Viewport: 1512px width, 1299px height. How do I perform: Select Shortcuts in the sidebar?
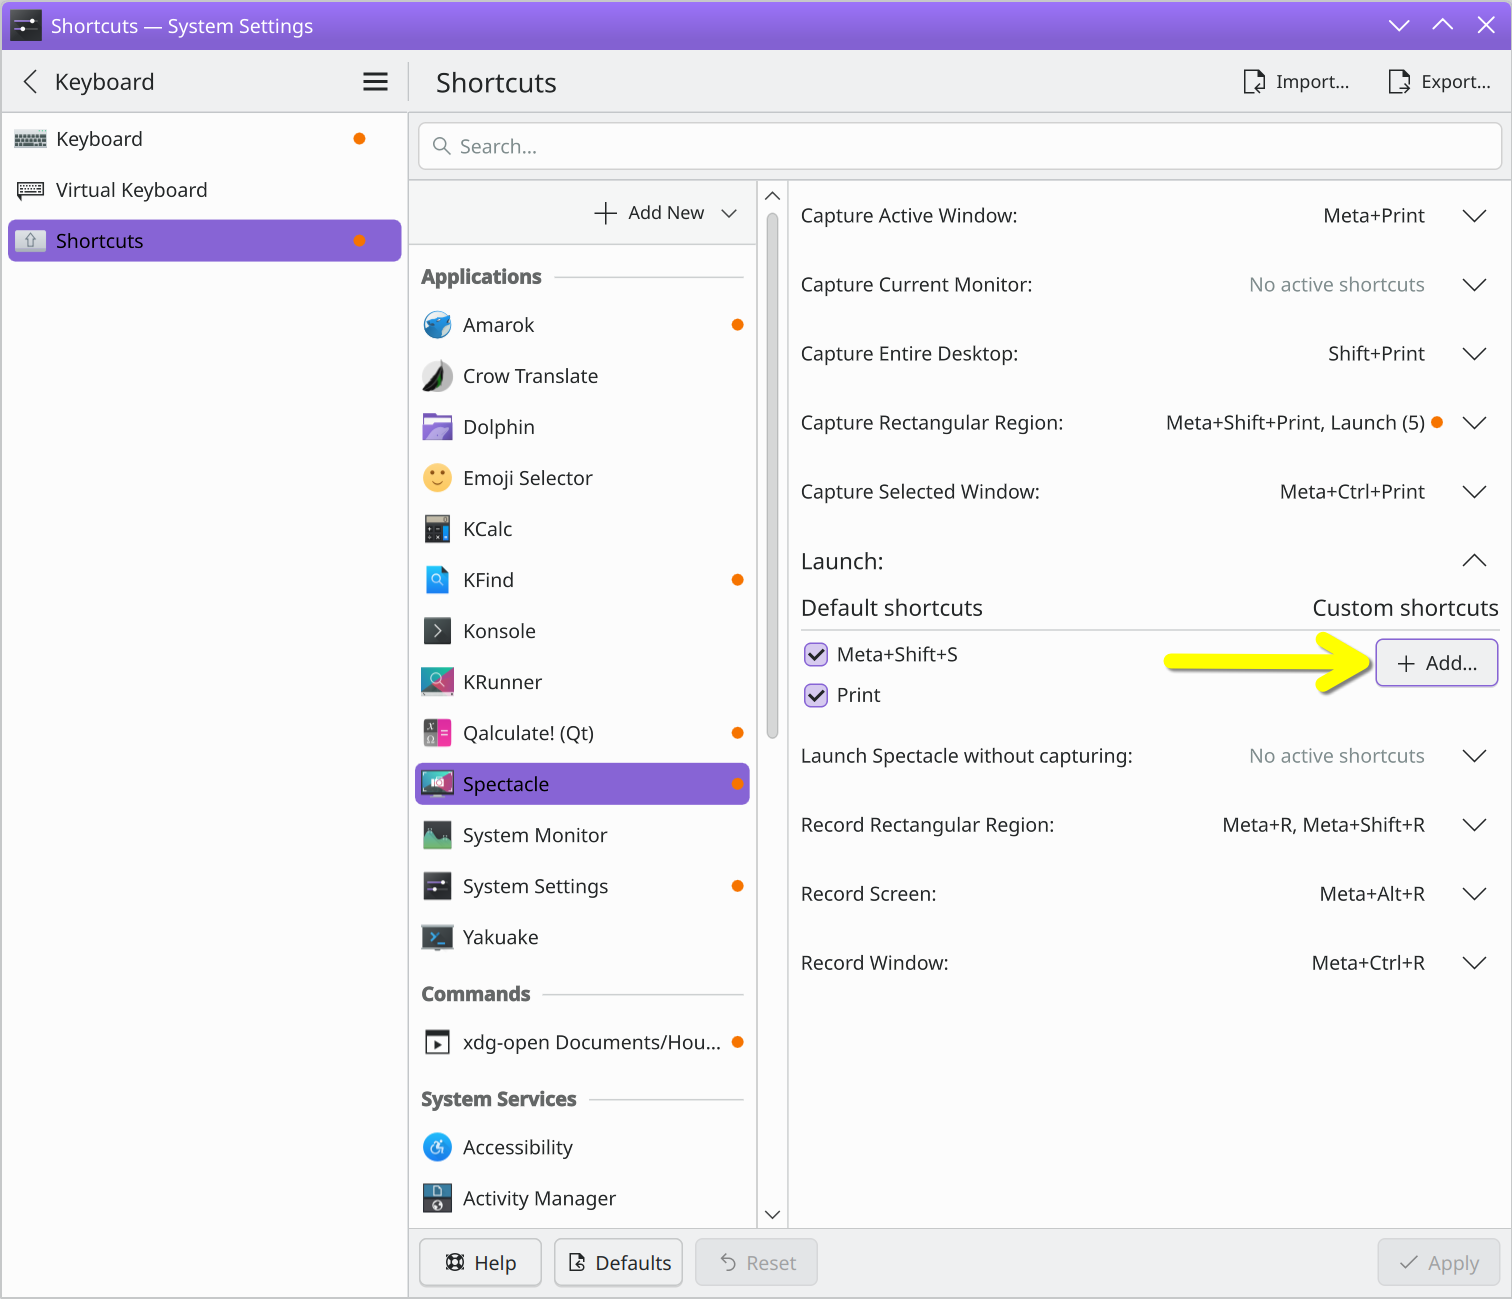(205, 241)
